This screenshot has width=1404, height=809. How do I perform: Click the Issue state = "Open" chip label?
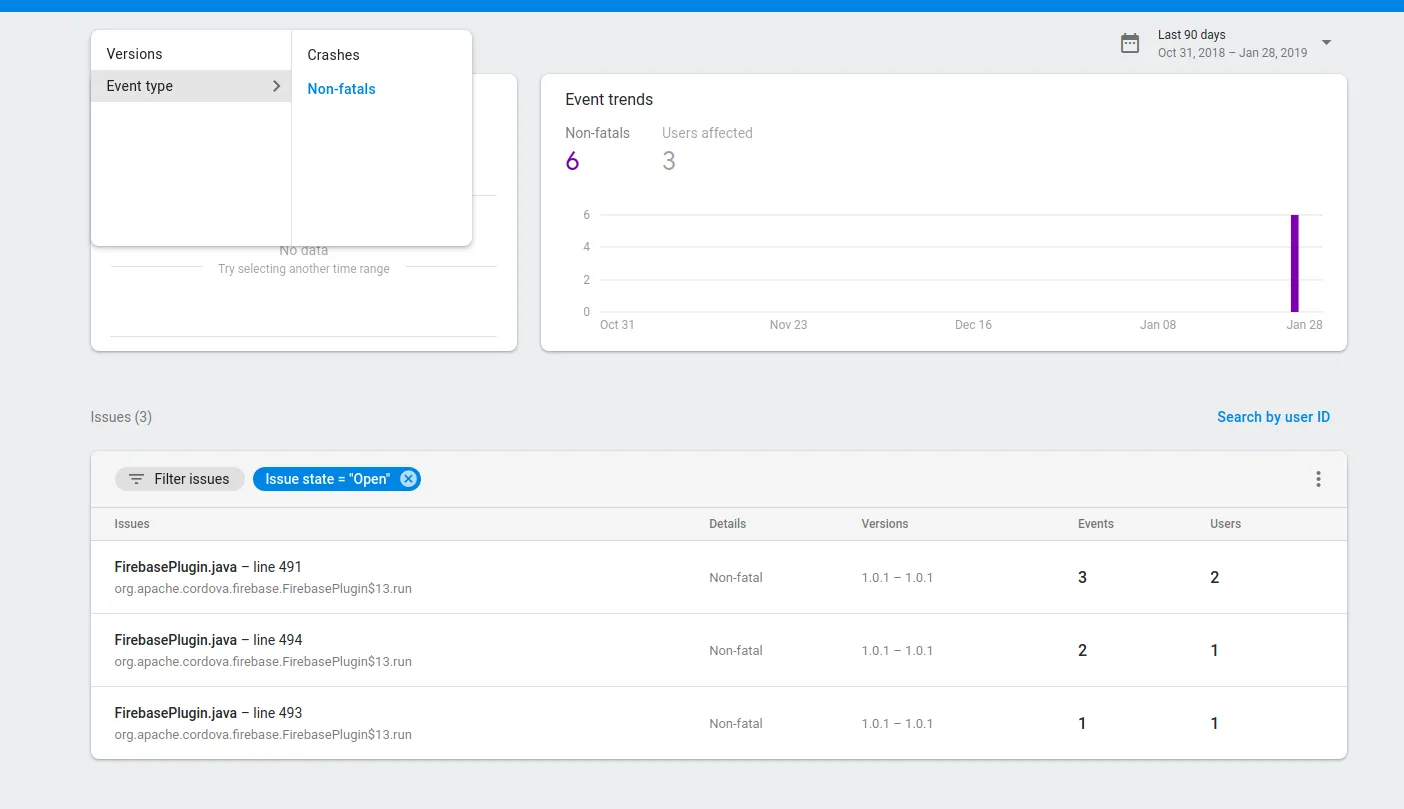[x=328, y=479]
